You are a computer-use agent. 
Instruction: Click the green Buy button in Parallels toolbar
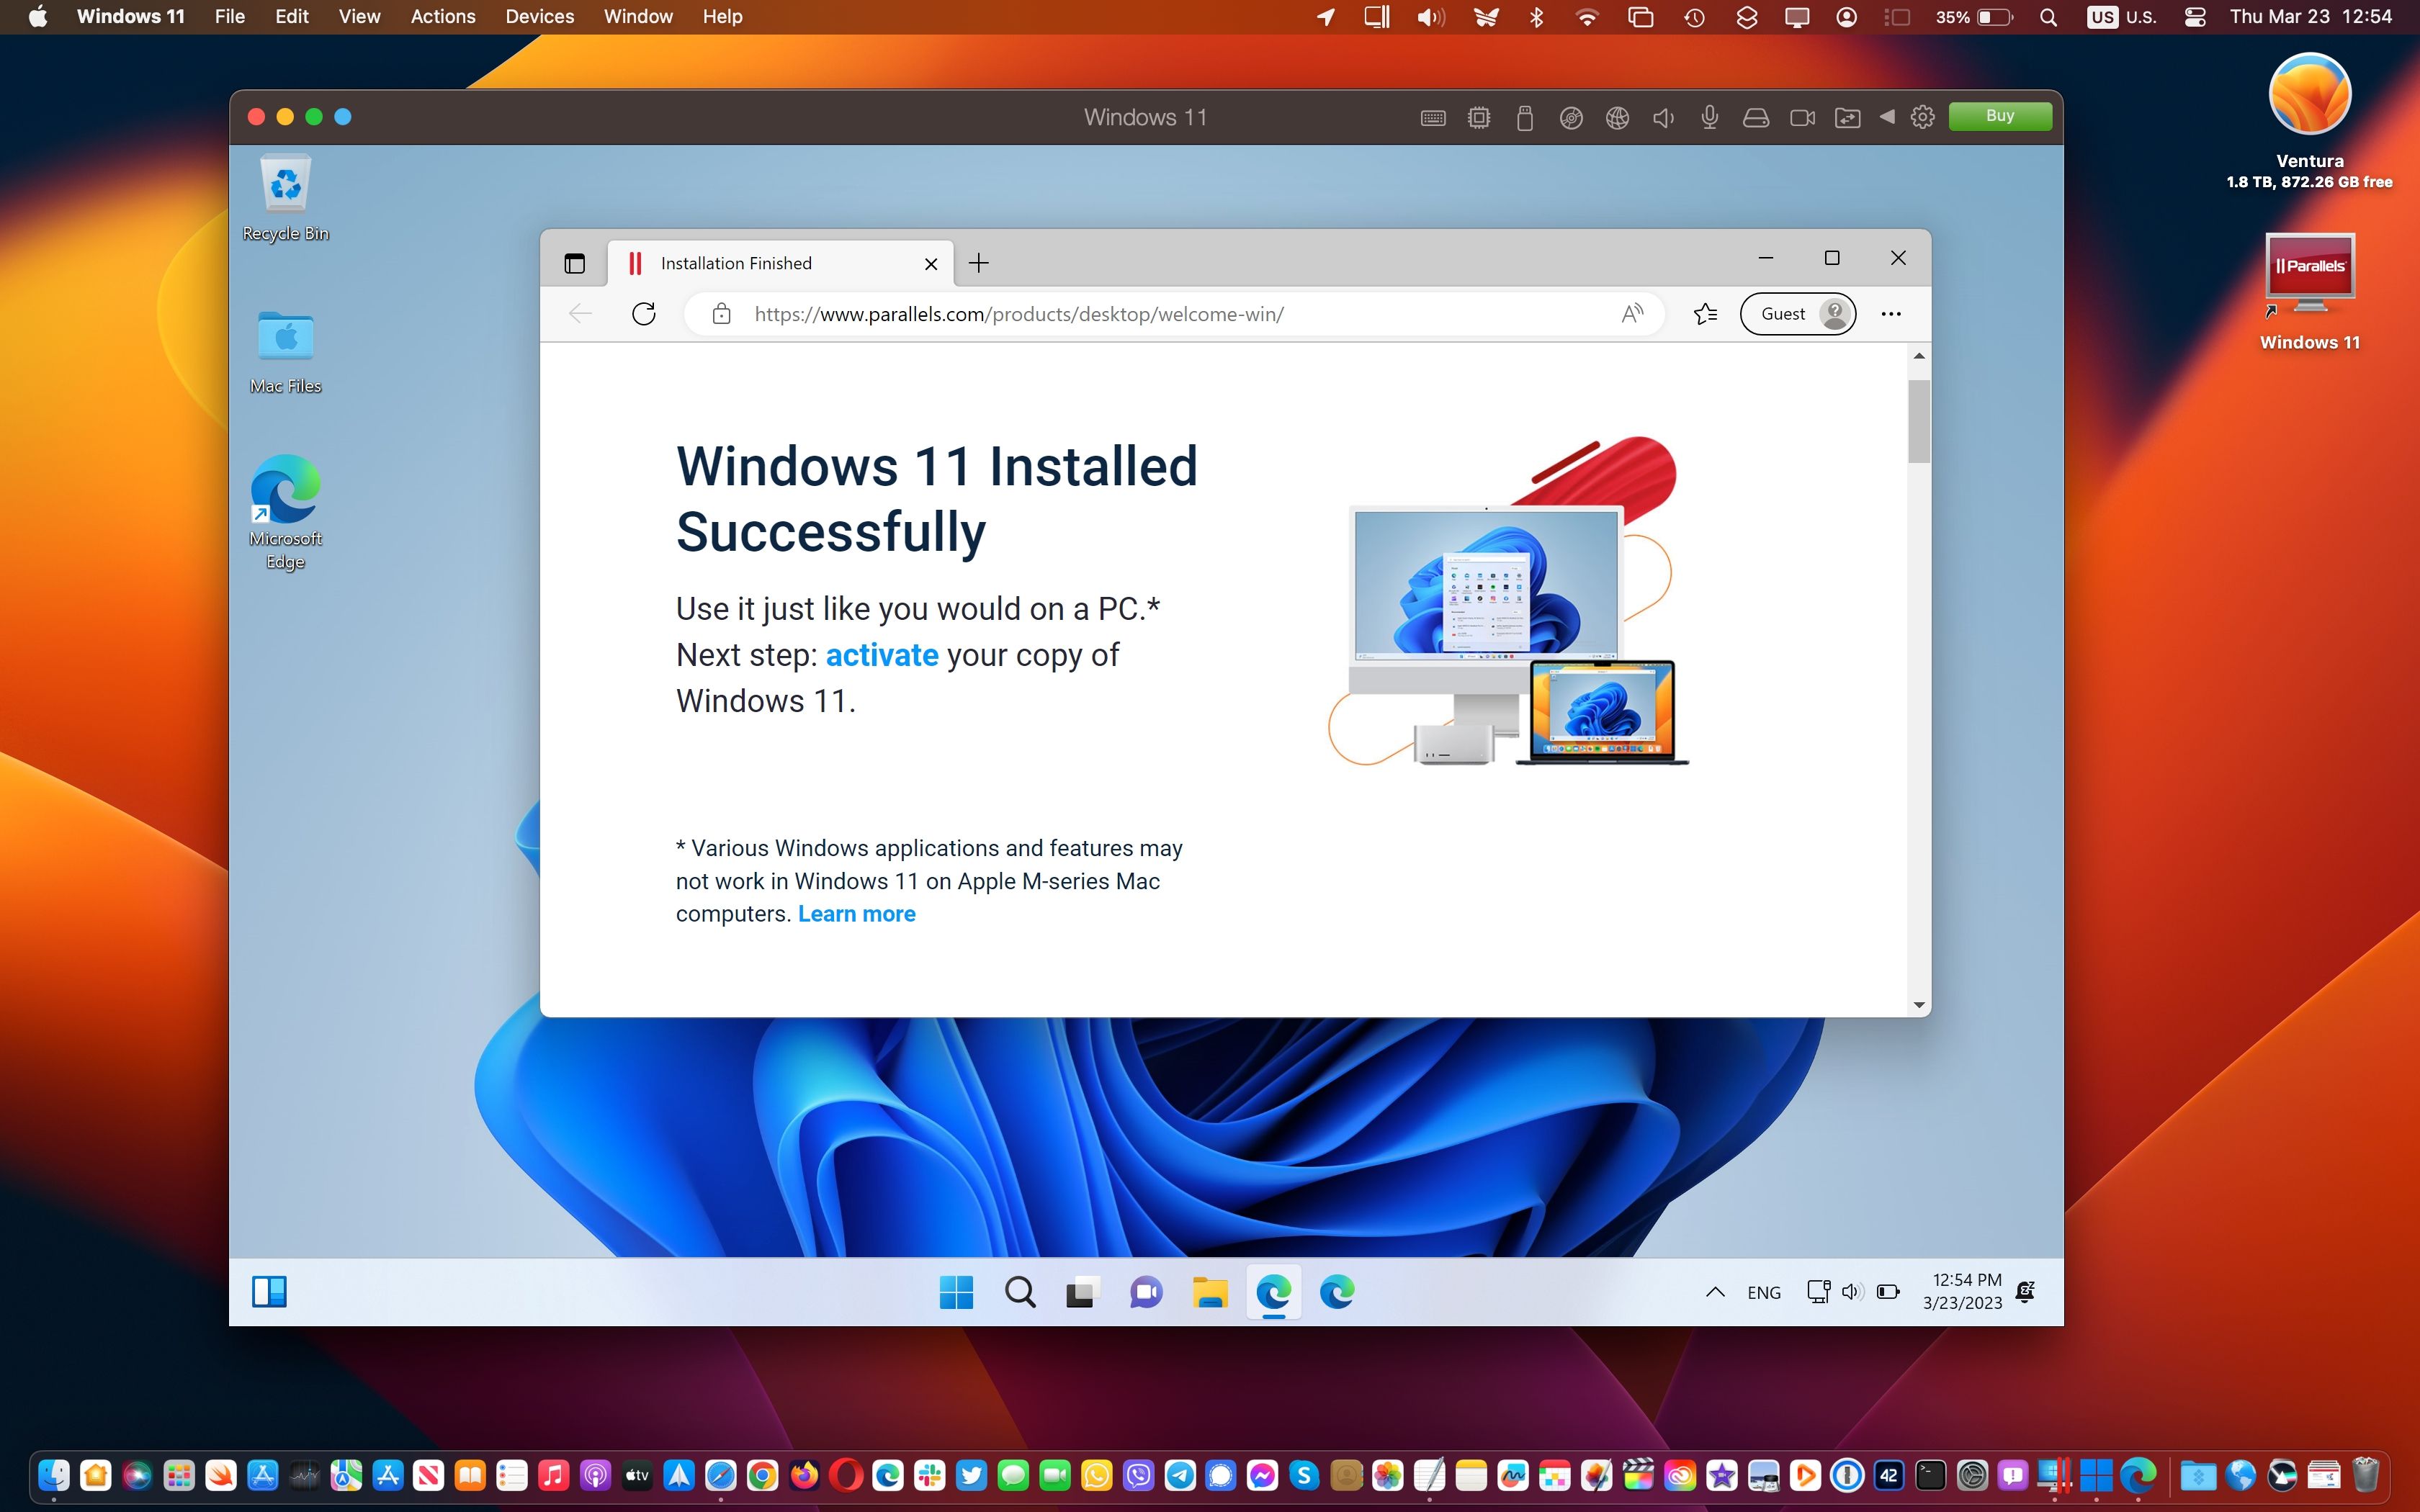pyautogui.click(x=2000, y=116)
